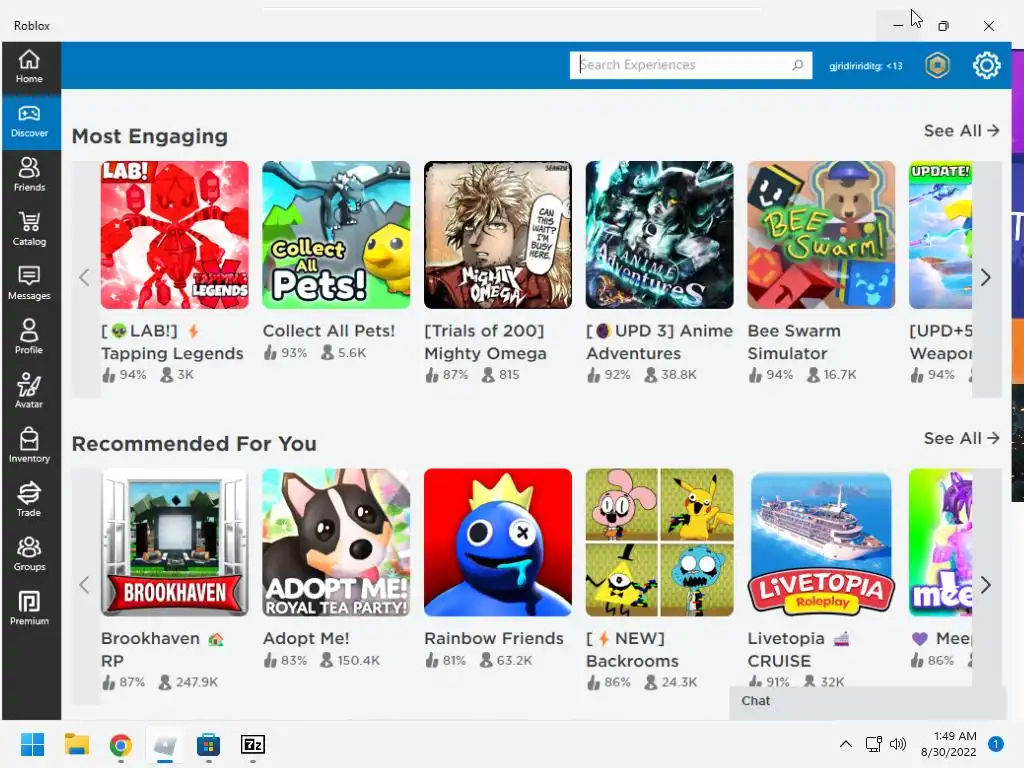Click the Roblox taskbar icon
The height and width of the screenshot is (768, 1024).
pyautogui.click(x=165, y=744)
